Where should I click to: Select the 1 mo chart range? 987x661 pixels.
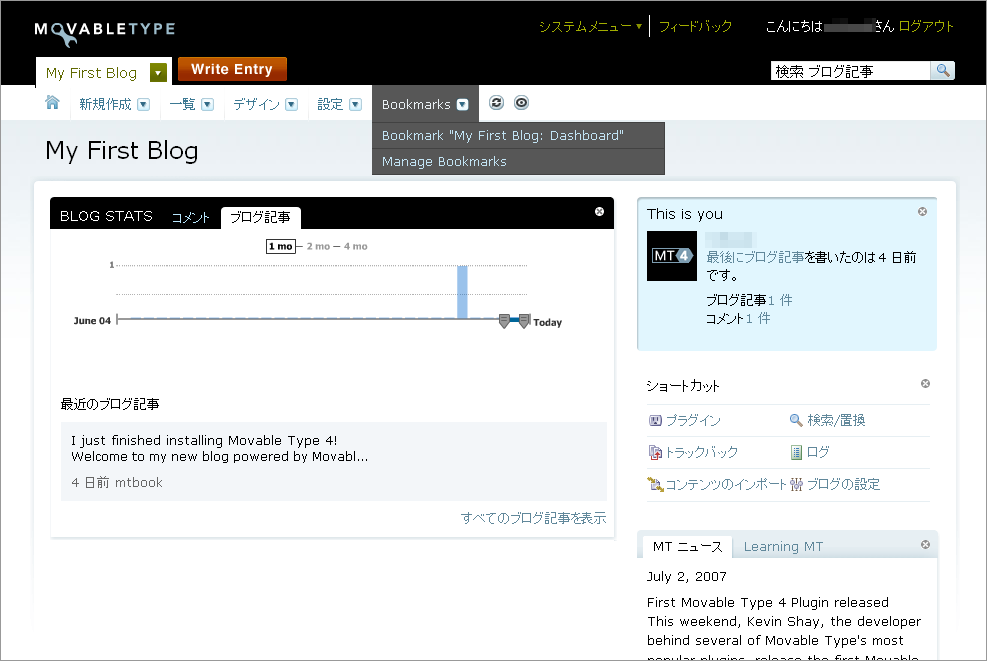pyautogui.click(x=281, y=246)
